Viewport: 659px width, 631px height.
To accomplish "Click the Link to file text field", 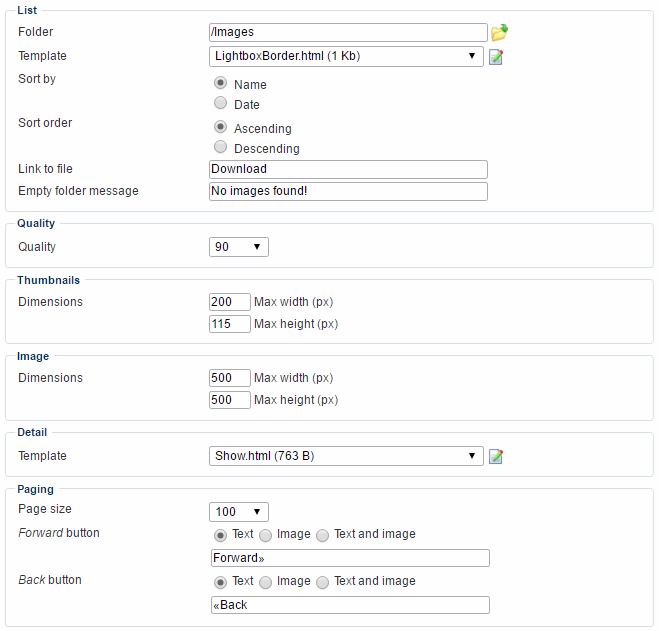I will point(348,169).
